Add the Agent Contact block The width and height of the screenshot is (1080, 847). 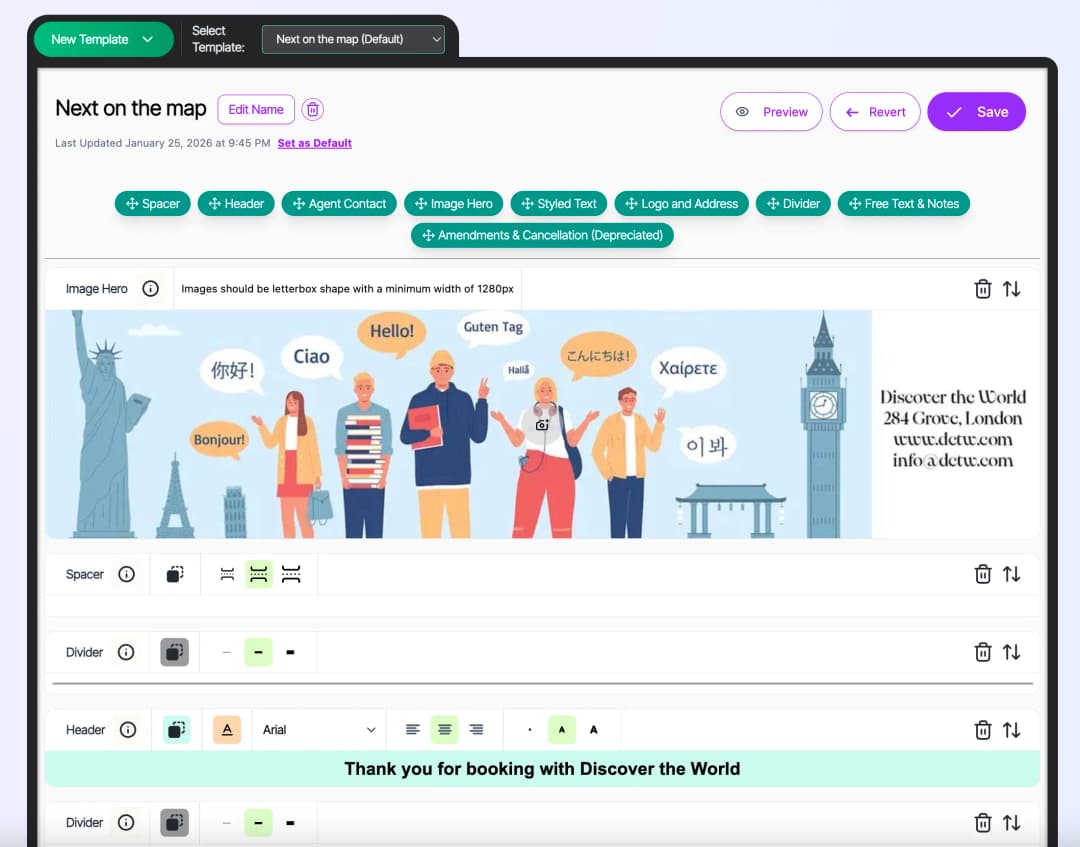[x=339, y=204]
